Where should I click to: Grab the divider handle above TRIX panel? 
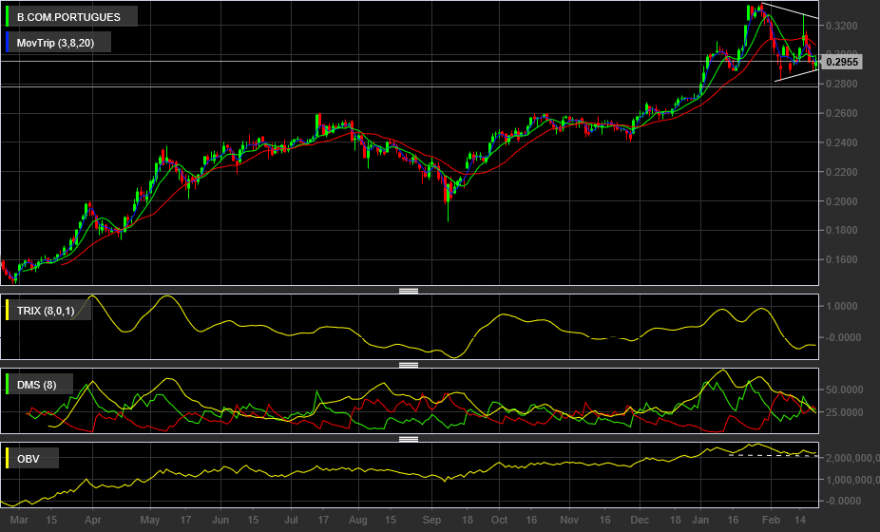point(408,291)
